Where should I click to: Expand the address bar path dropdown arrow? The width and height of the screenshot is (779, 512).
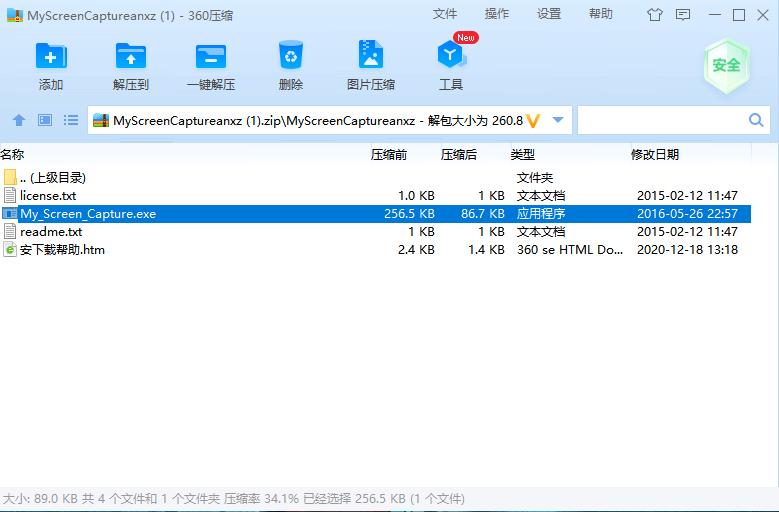coord(558,120)
